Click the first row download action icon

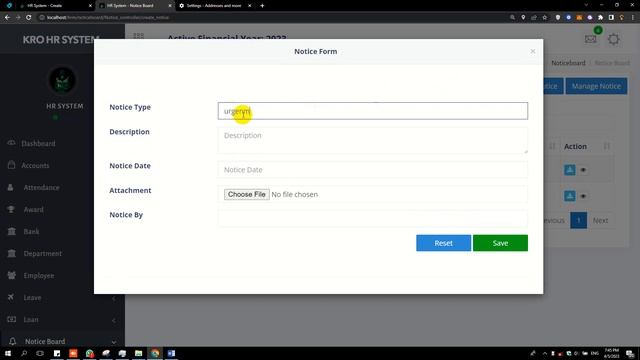coord(569,170)
